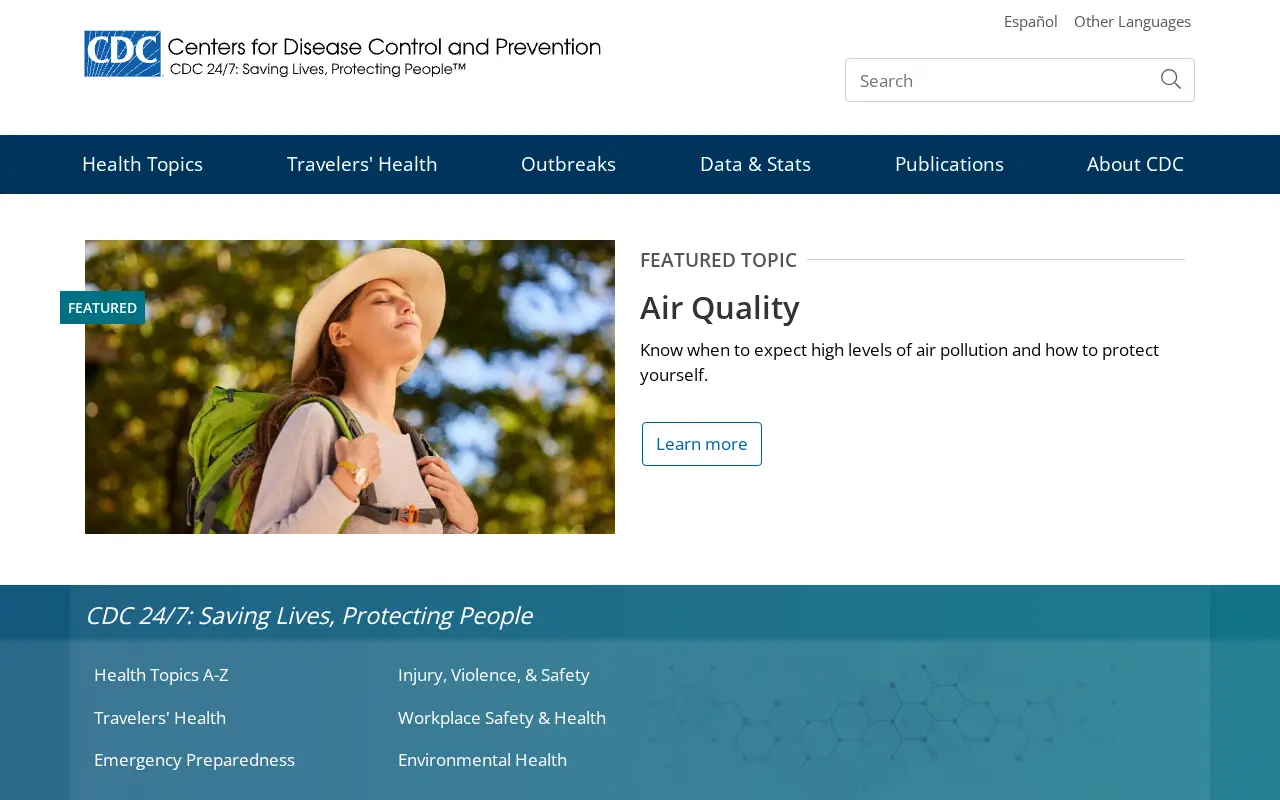Screen dimensions: 1280x800
Task: Click the 'FEATURED TOPIC' section label
Action: click(x=718, y=260)
